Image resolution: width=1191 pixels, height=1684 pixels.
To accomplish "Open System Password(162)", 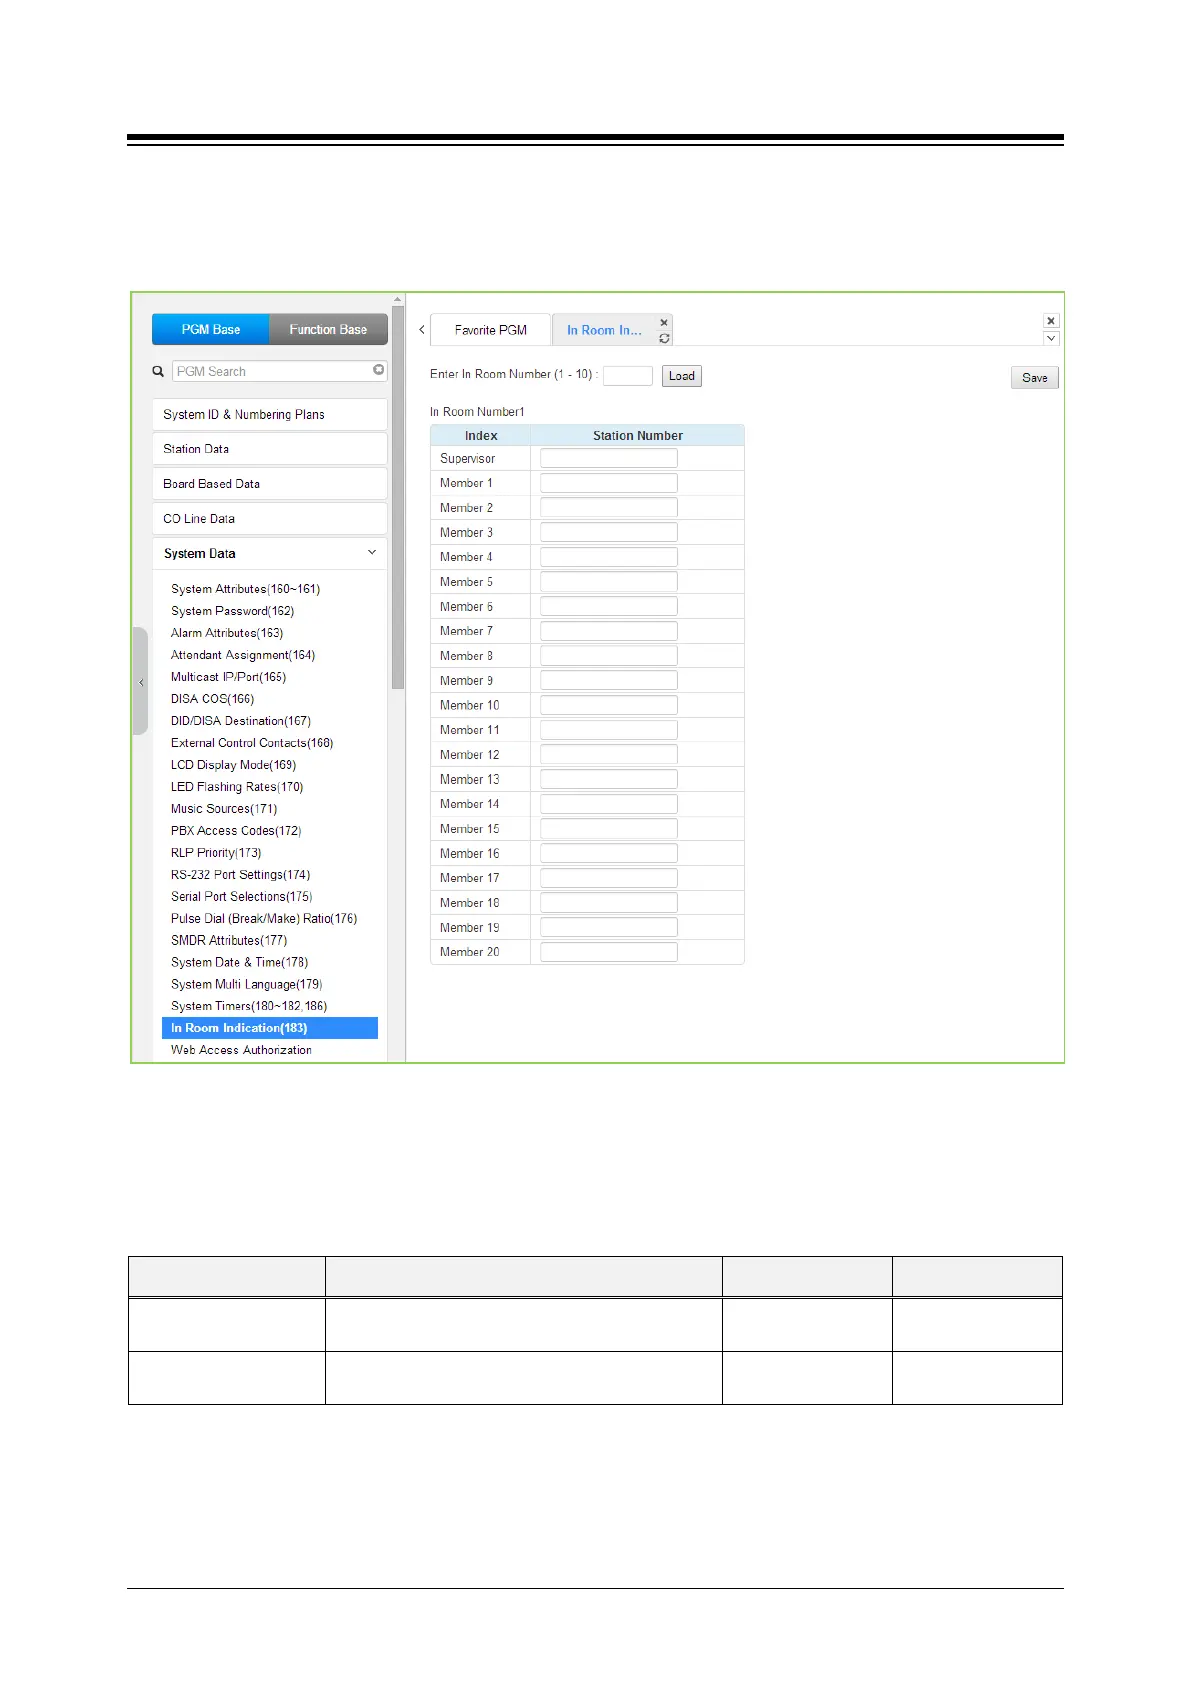I will point(232,611).
